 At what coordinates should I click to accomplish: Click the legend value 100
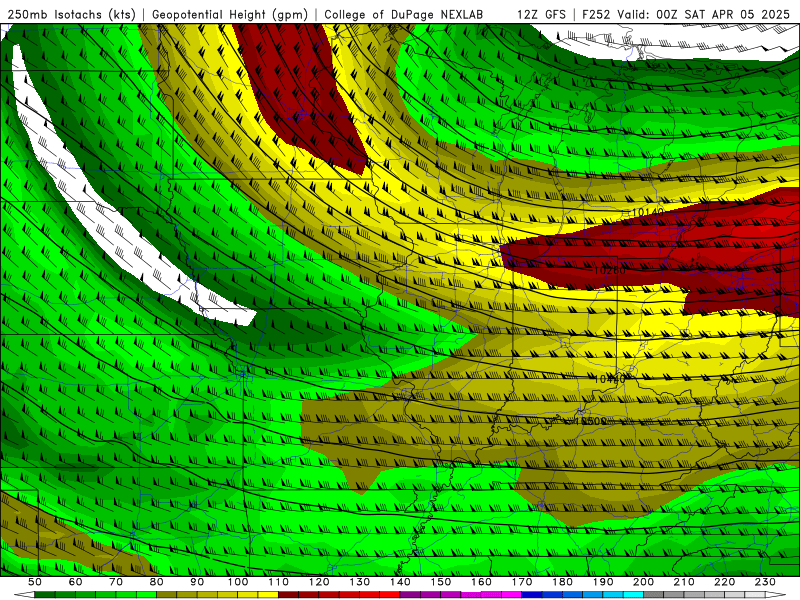tap(237, 582)
